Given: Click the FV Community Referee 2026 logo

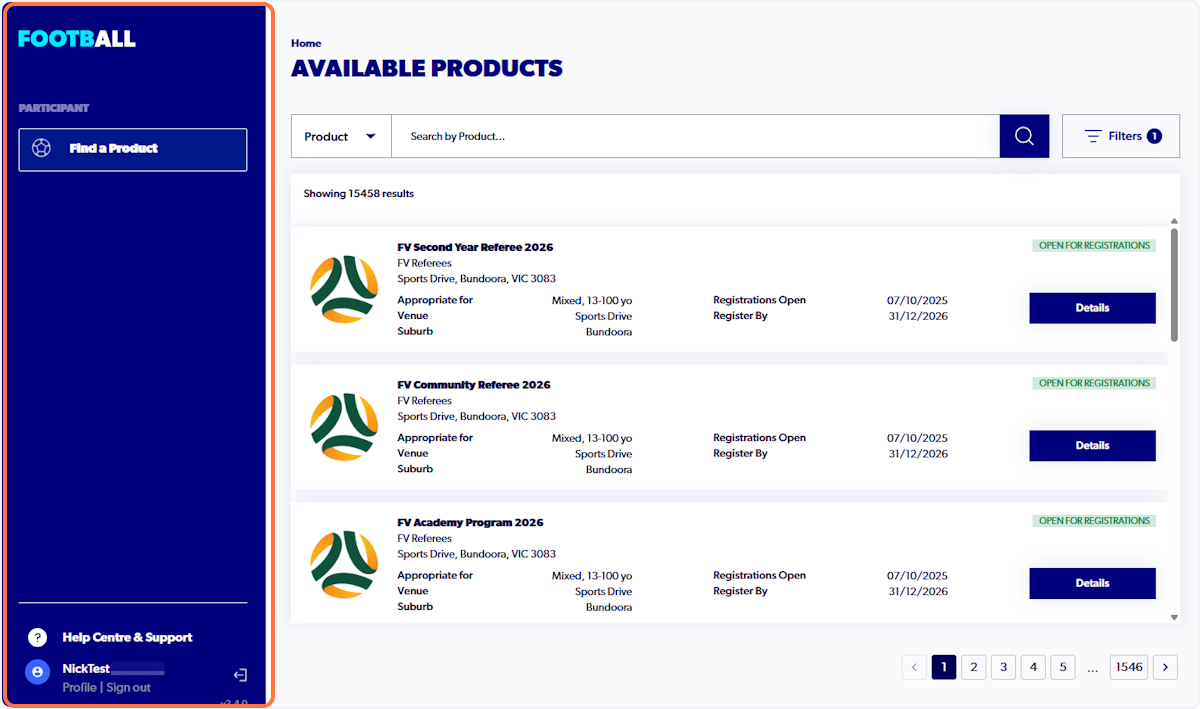Looking at the screenshot, I should coord(344,427).
